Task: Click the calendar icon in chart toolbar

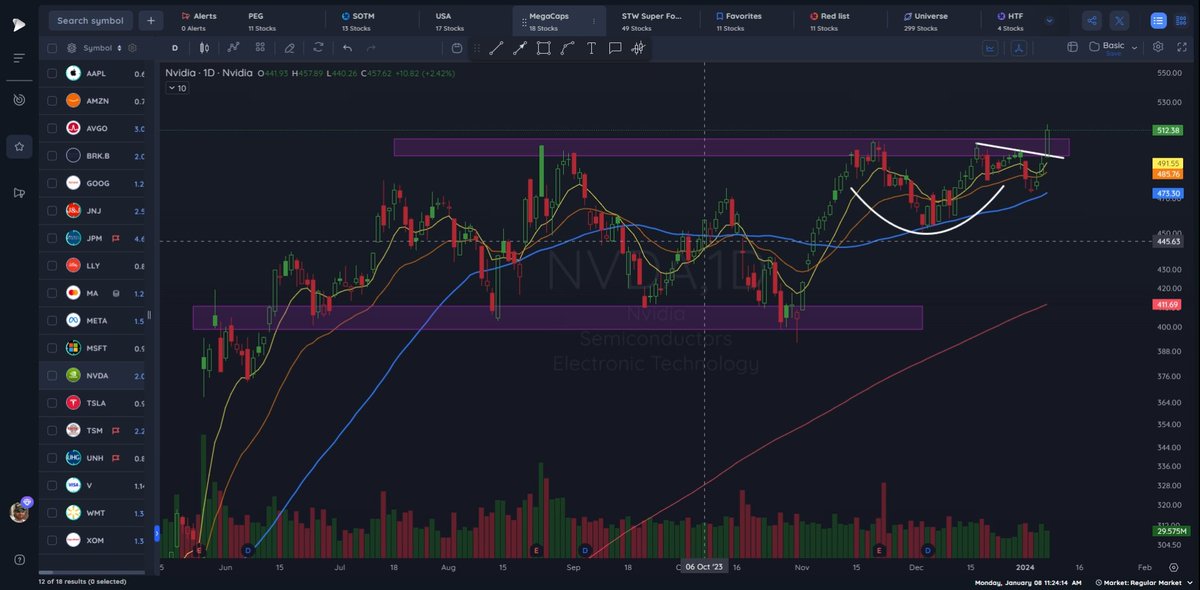Action: (457, 48)
